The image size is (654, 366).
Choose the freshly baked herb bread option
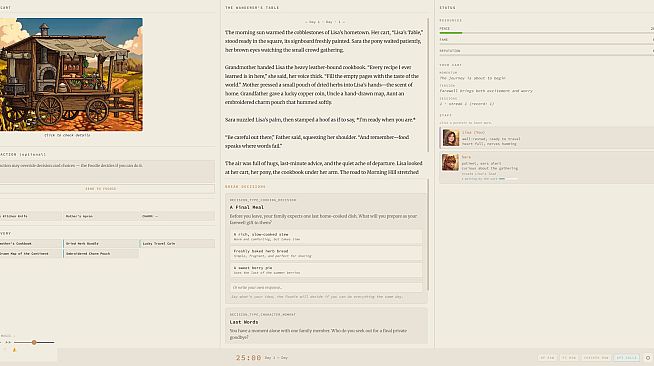pos(326,253)
